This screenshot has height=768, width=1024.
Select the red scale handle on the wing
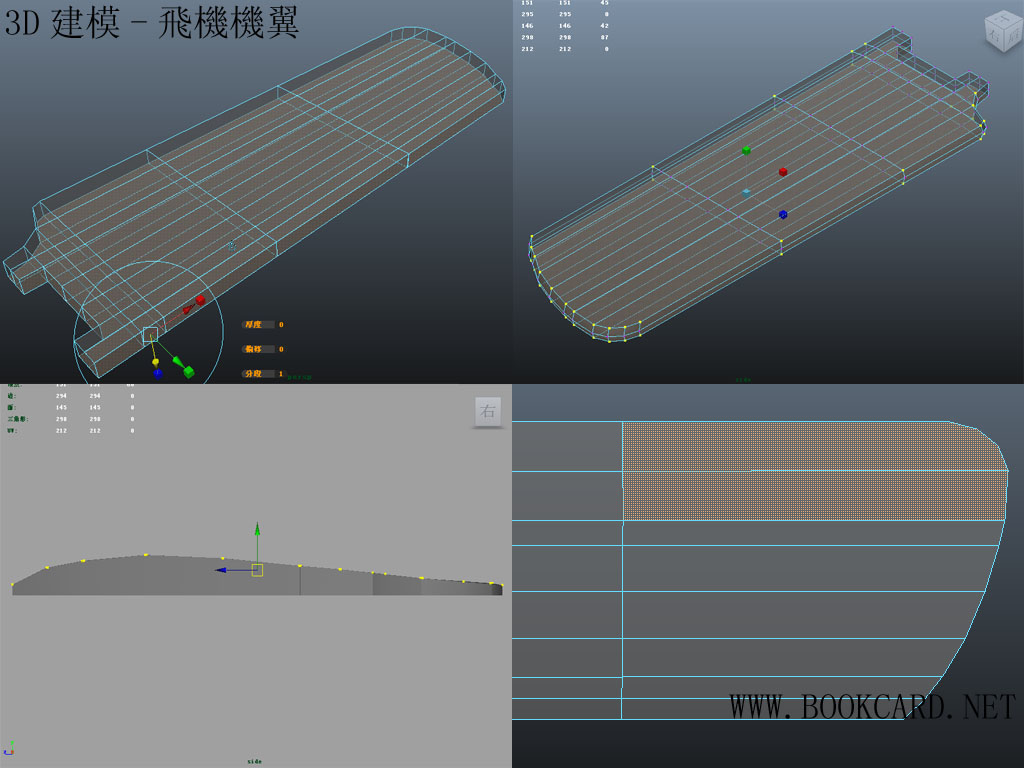point(783,172)
